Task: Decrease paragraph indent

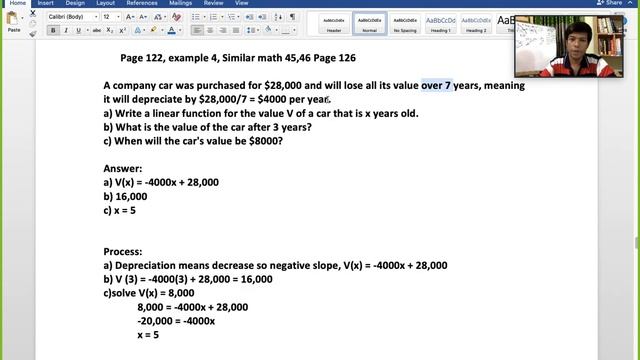Action: pyautogui.click(x=249, y=17)
